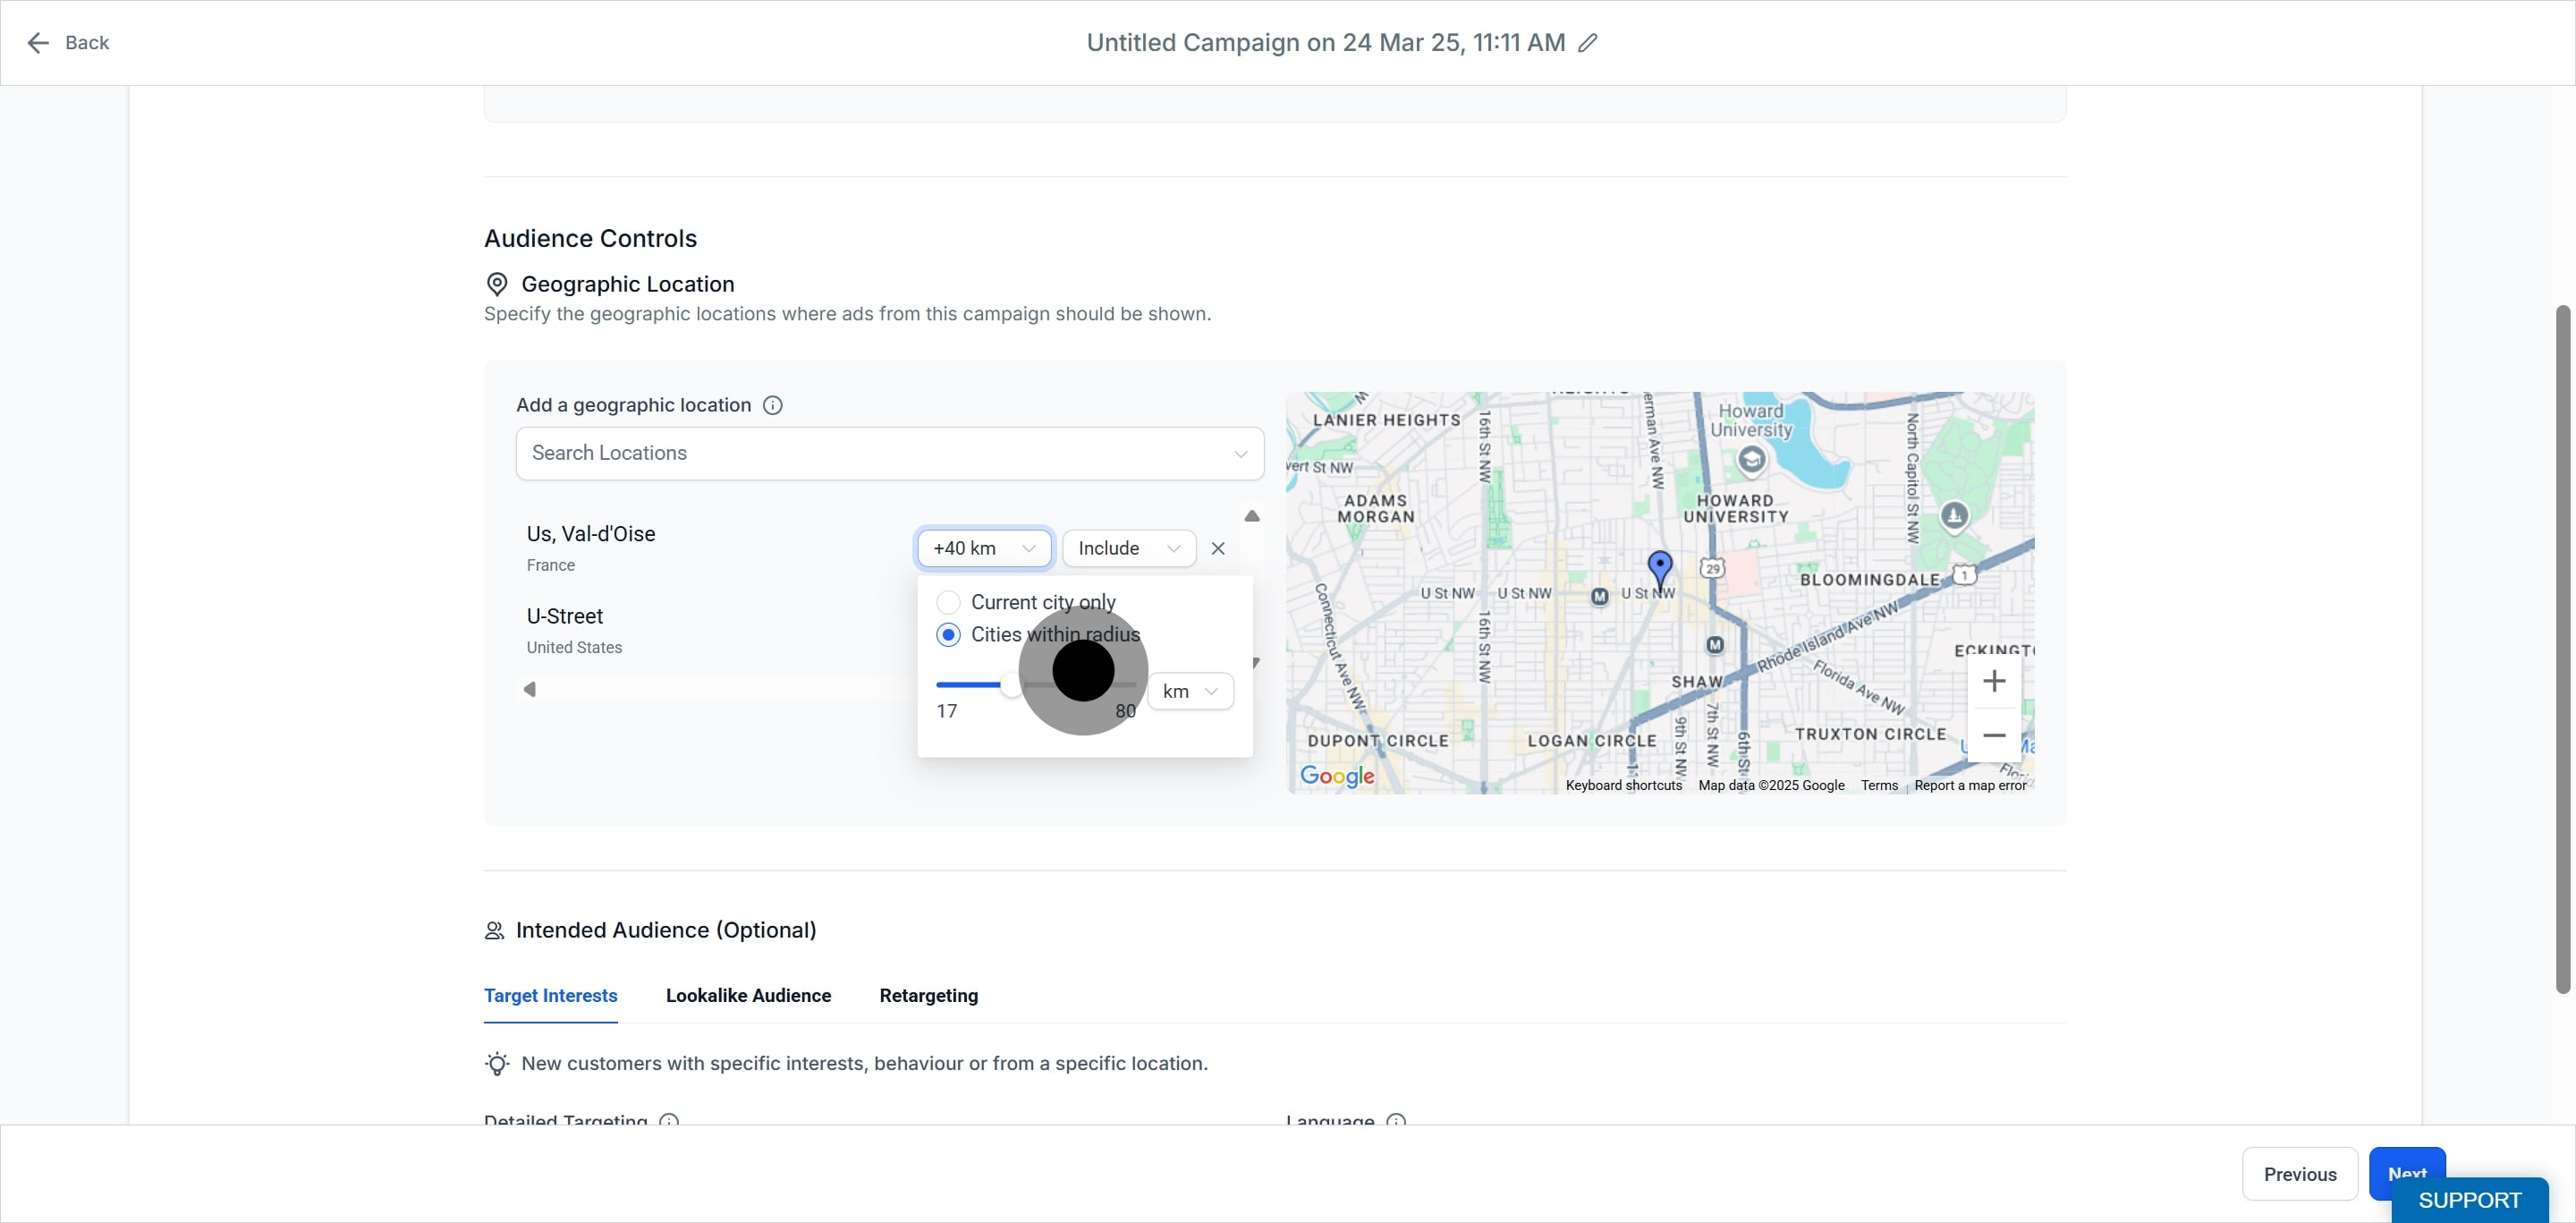Click the Previous button

coord(2299,1174)
